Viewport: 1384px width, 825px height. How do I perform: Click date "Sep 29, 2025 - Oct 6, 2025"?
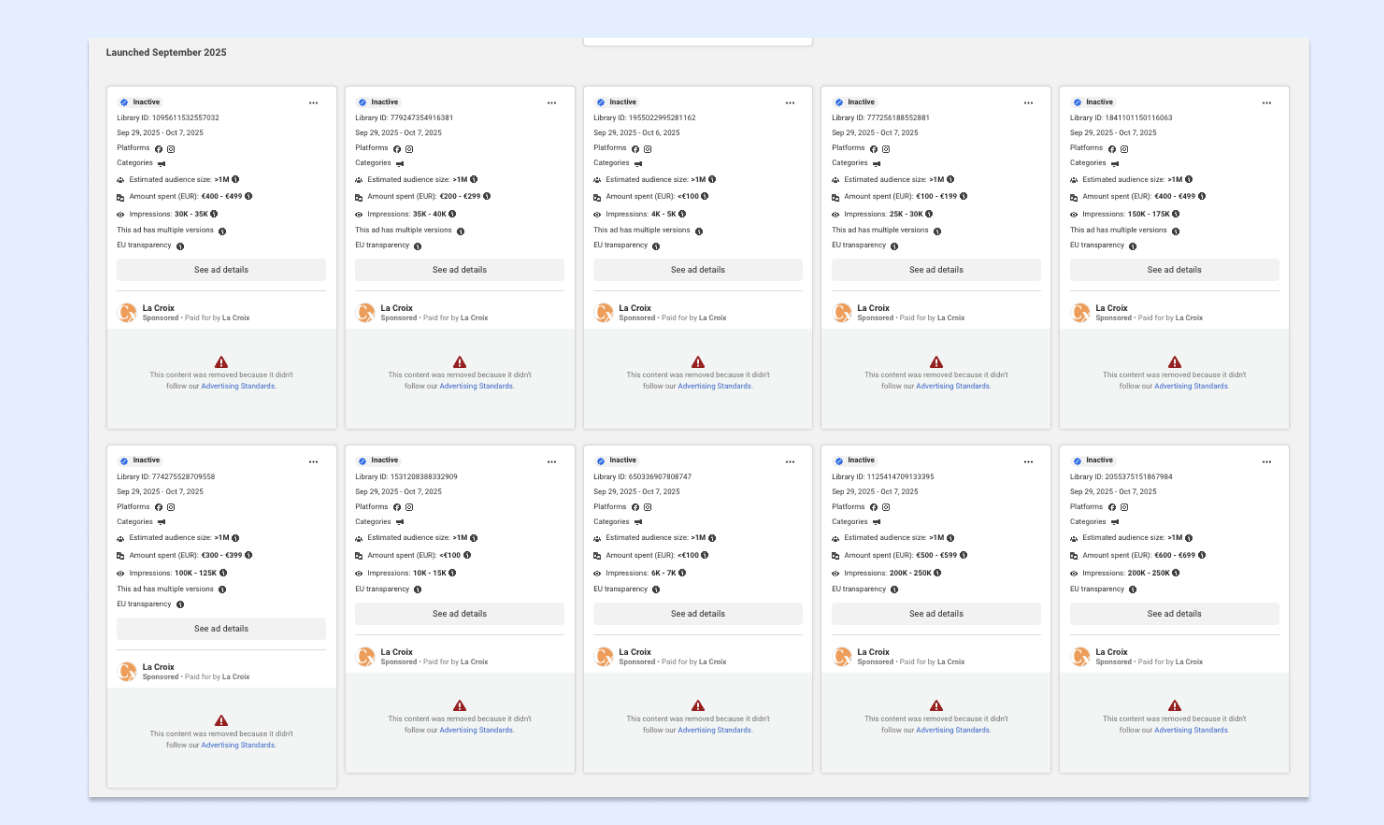pos(636,133)
